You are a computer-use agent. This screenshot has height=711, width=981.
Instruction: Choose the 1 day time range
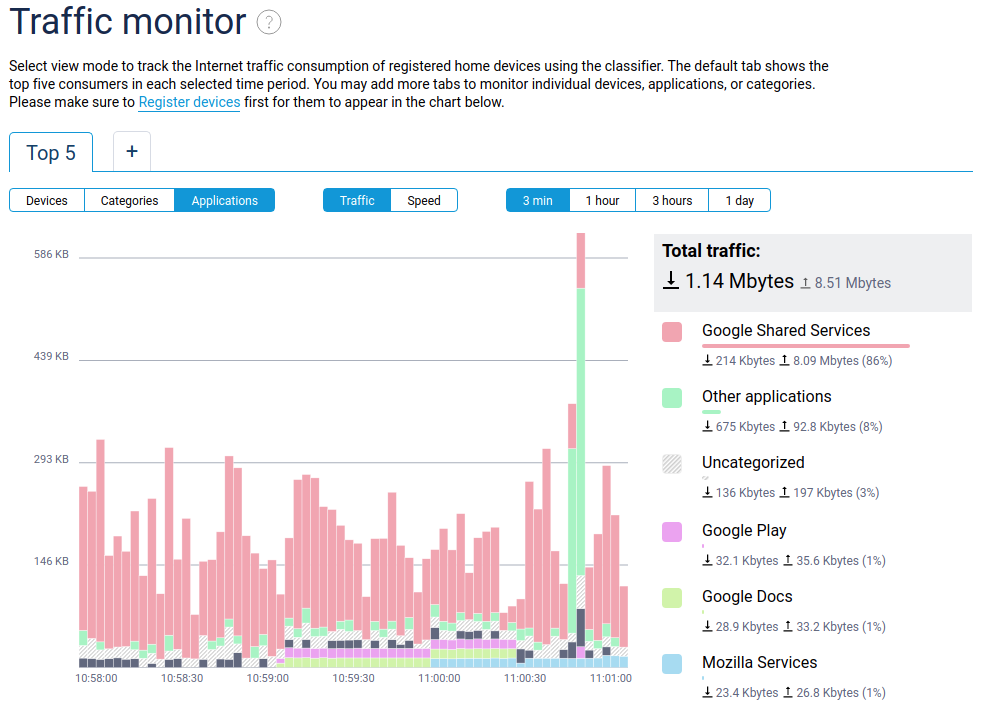pyautogui.click(x=740, y=201)
